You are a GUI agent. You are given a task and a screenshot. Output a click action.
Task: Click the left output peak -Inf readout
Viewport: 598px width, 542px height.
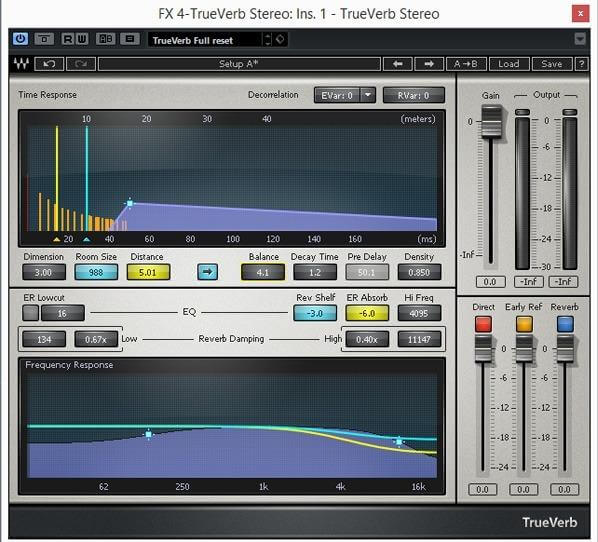tap(529, 282)
